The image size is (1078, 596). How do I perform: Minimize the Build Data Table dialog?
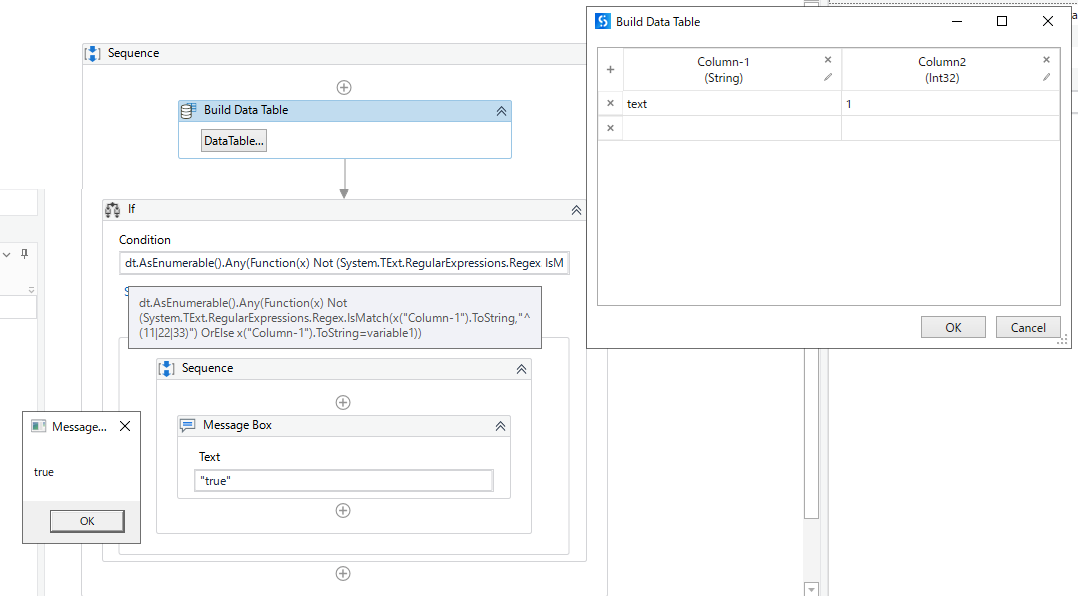click(956, 21)
